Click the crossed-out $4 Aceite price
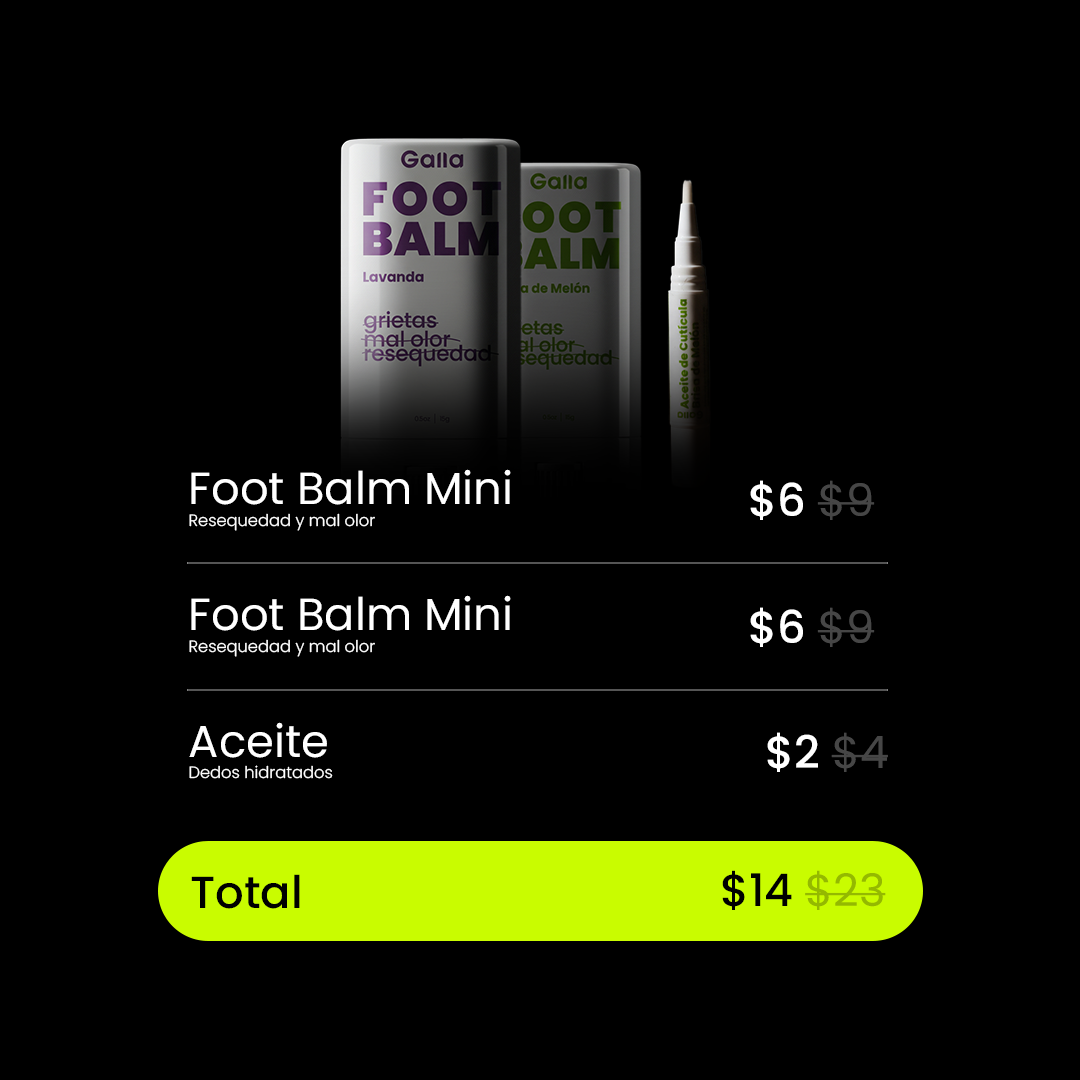 [860, 751]
